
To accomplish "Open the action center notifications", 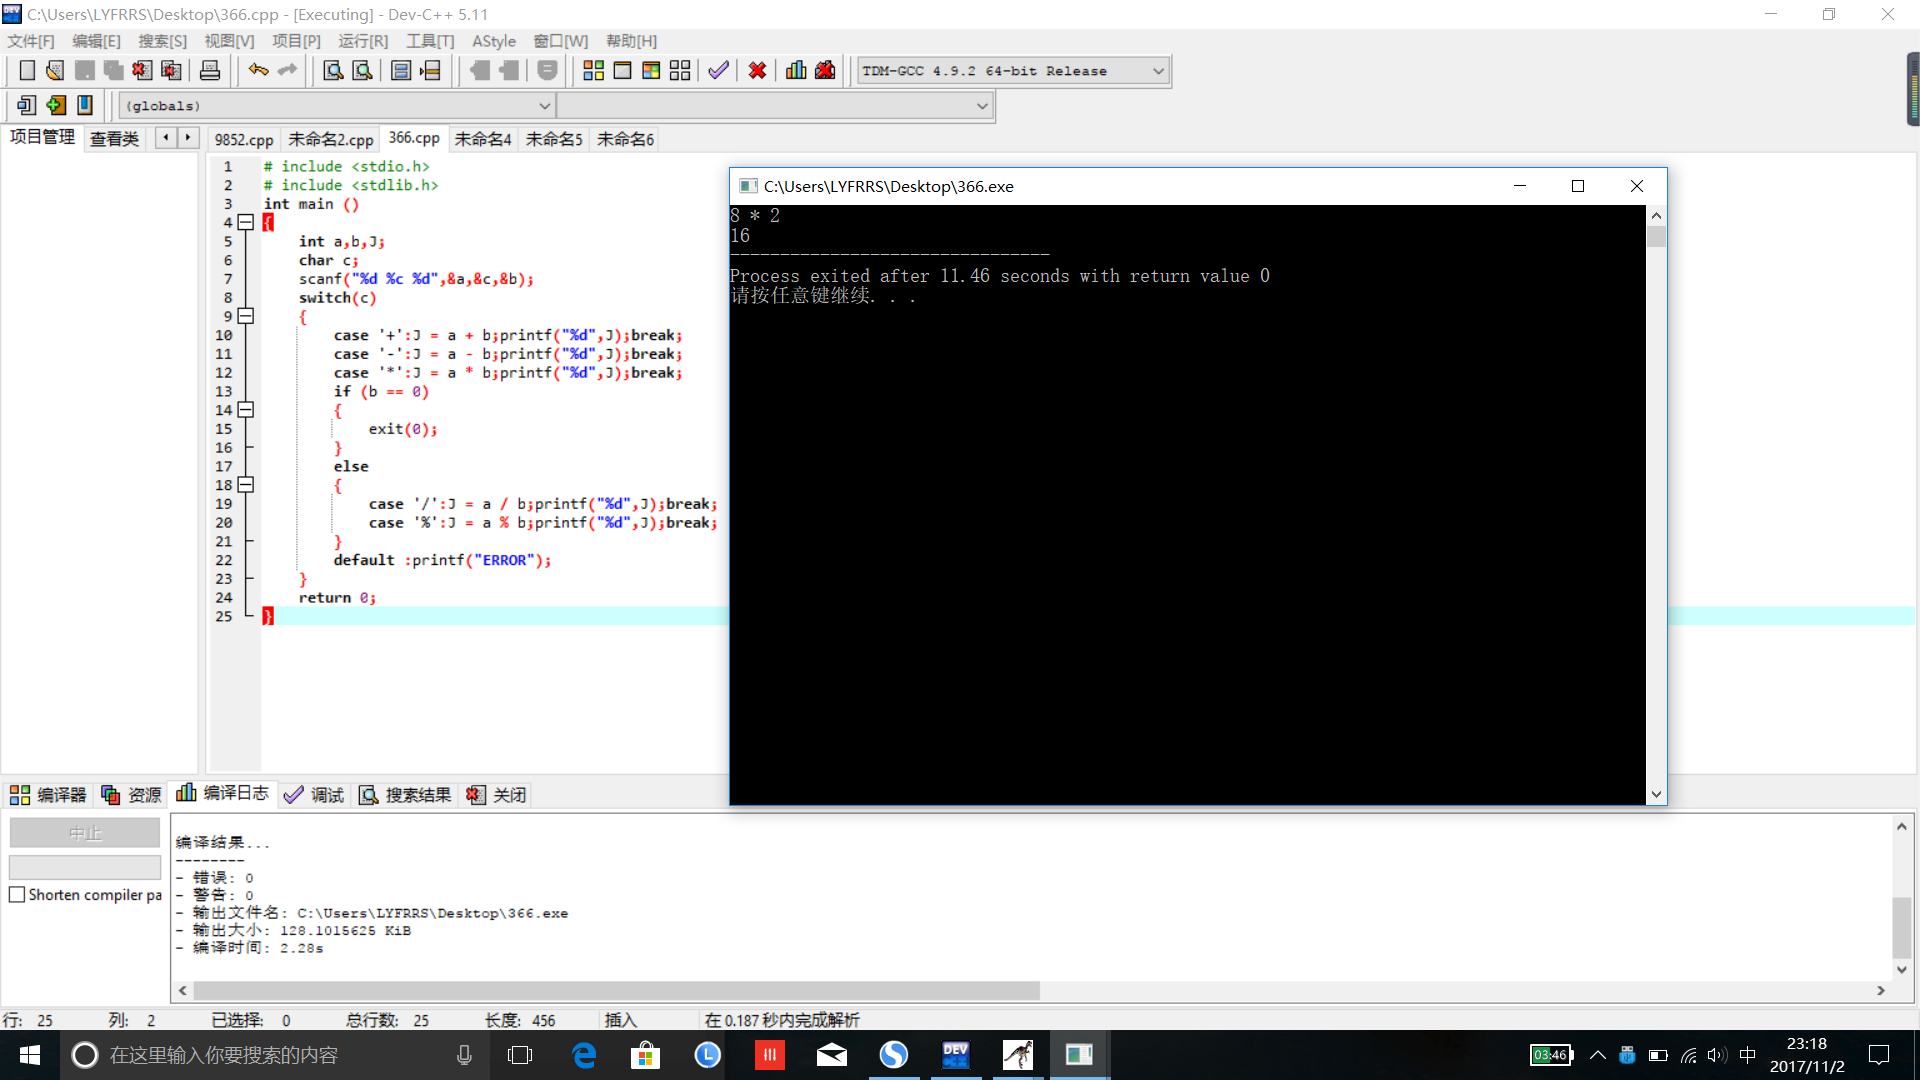I will 1879,1055.
